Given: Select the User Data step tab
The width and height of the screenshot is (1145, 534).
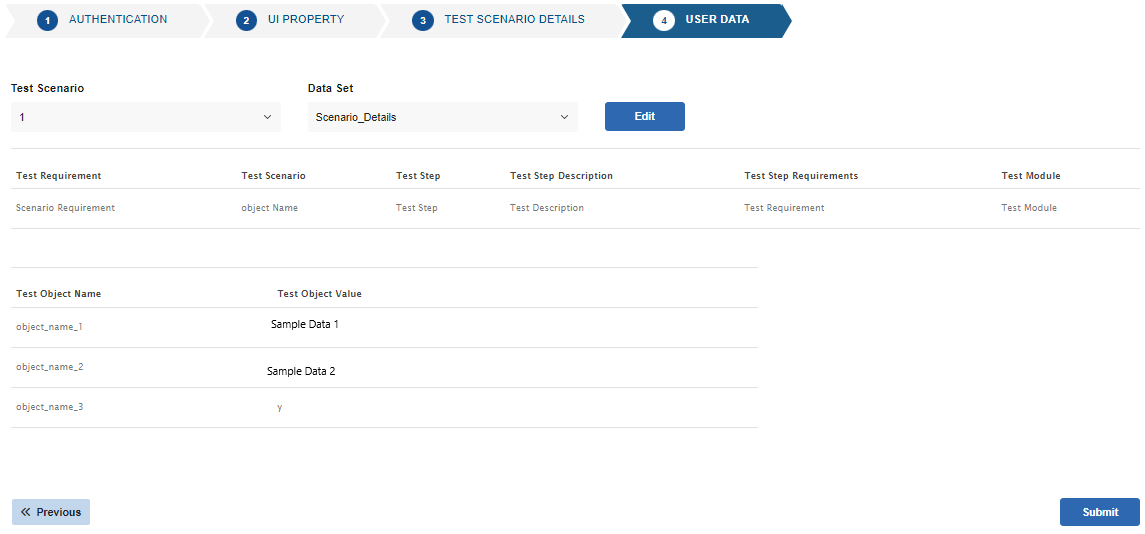Looking at the screenshot, I should 716,20.
